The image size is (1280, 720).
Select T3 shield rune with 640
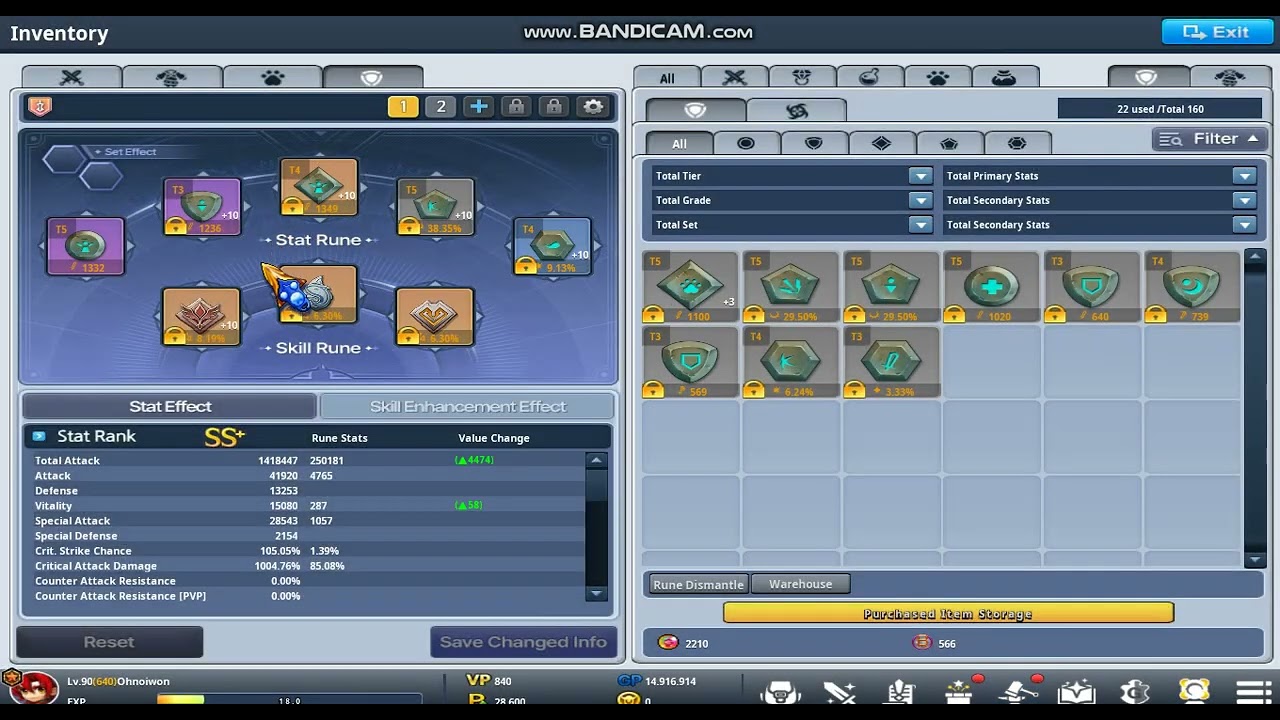(x=1091, y=287)
